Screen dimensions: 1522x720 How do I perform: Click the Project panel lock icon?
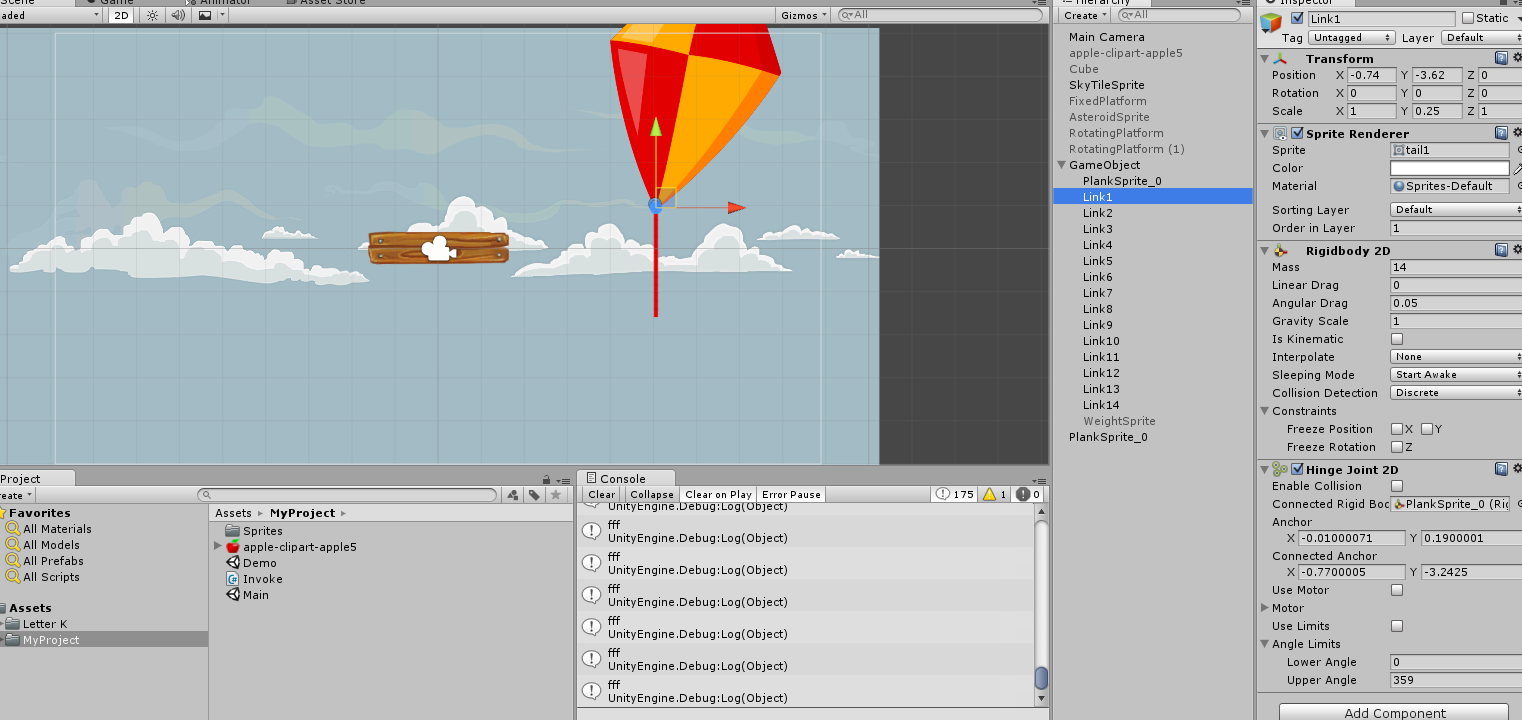point(546,480)
